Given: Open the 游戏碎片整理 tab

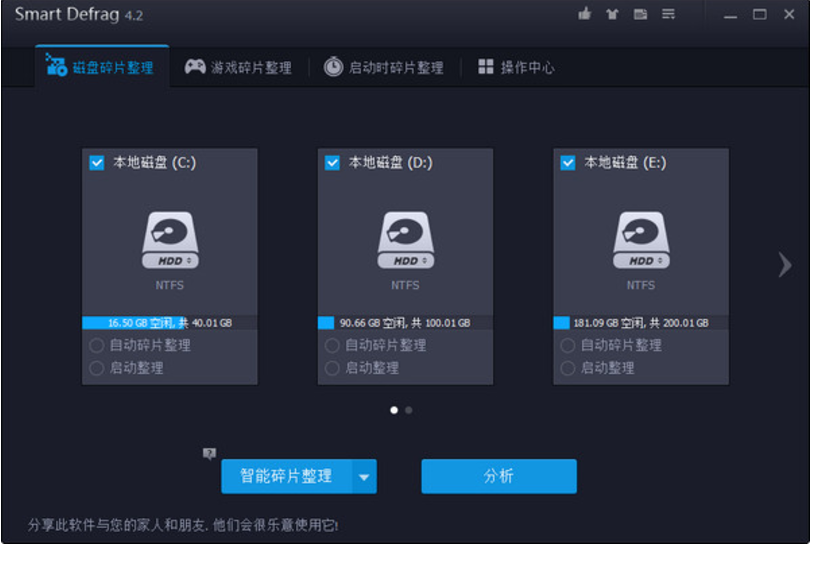Looking at the screenshot, I should (x=239, y=67).
